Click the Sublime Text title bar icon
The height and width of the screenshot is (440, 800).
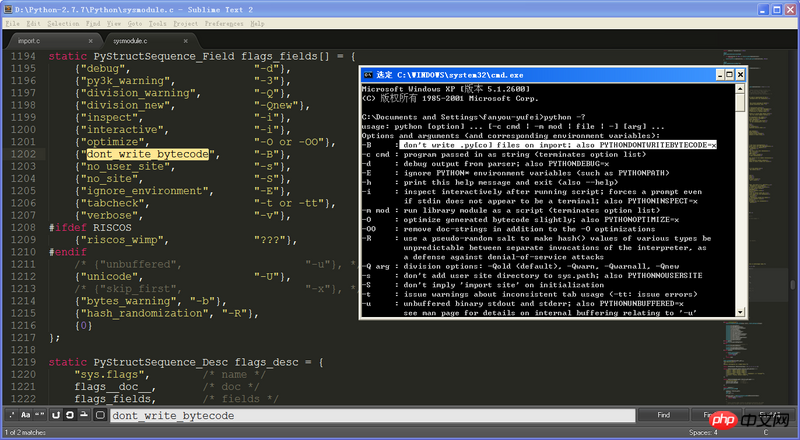(7, 7)
